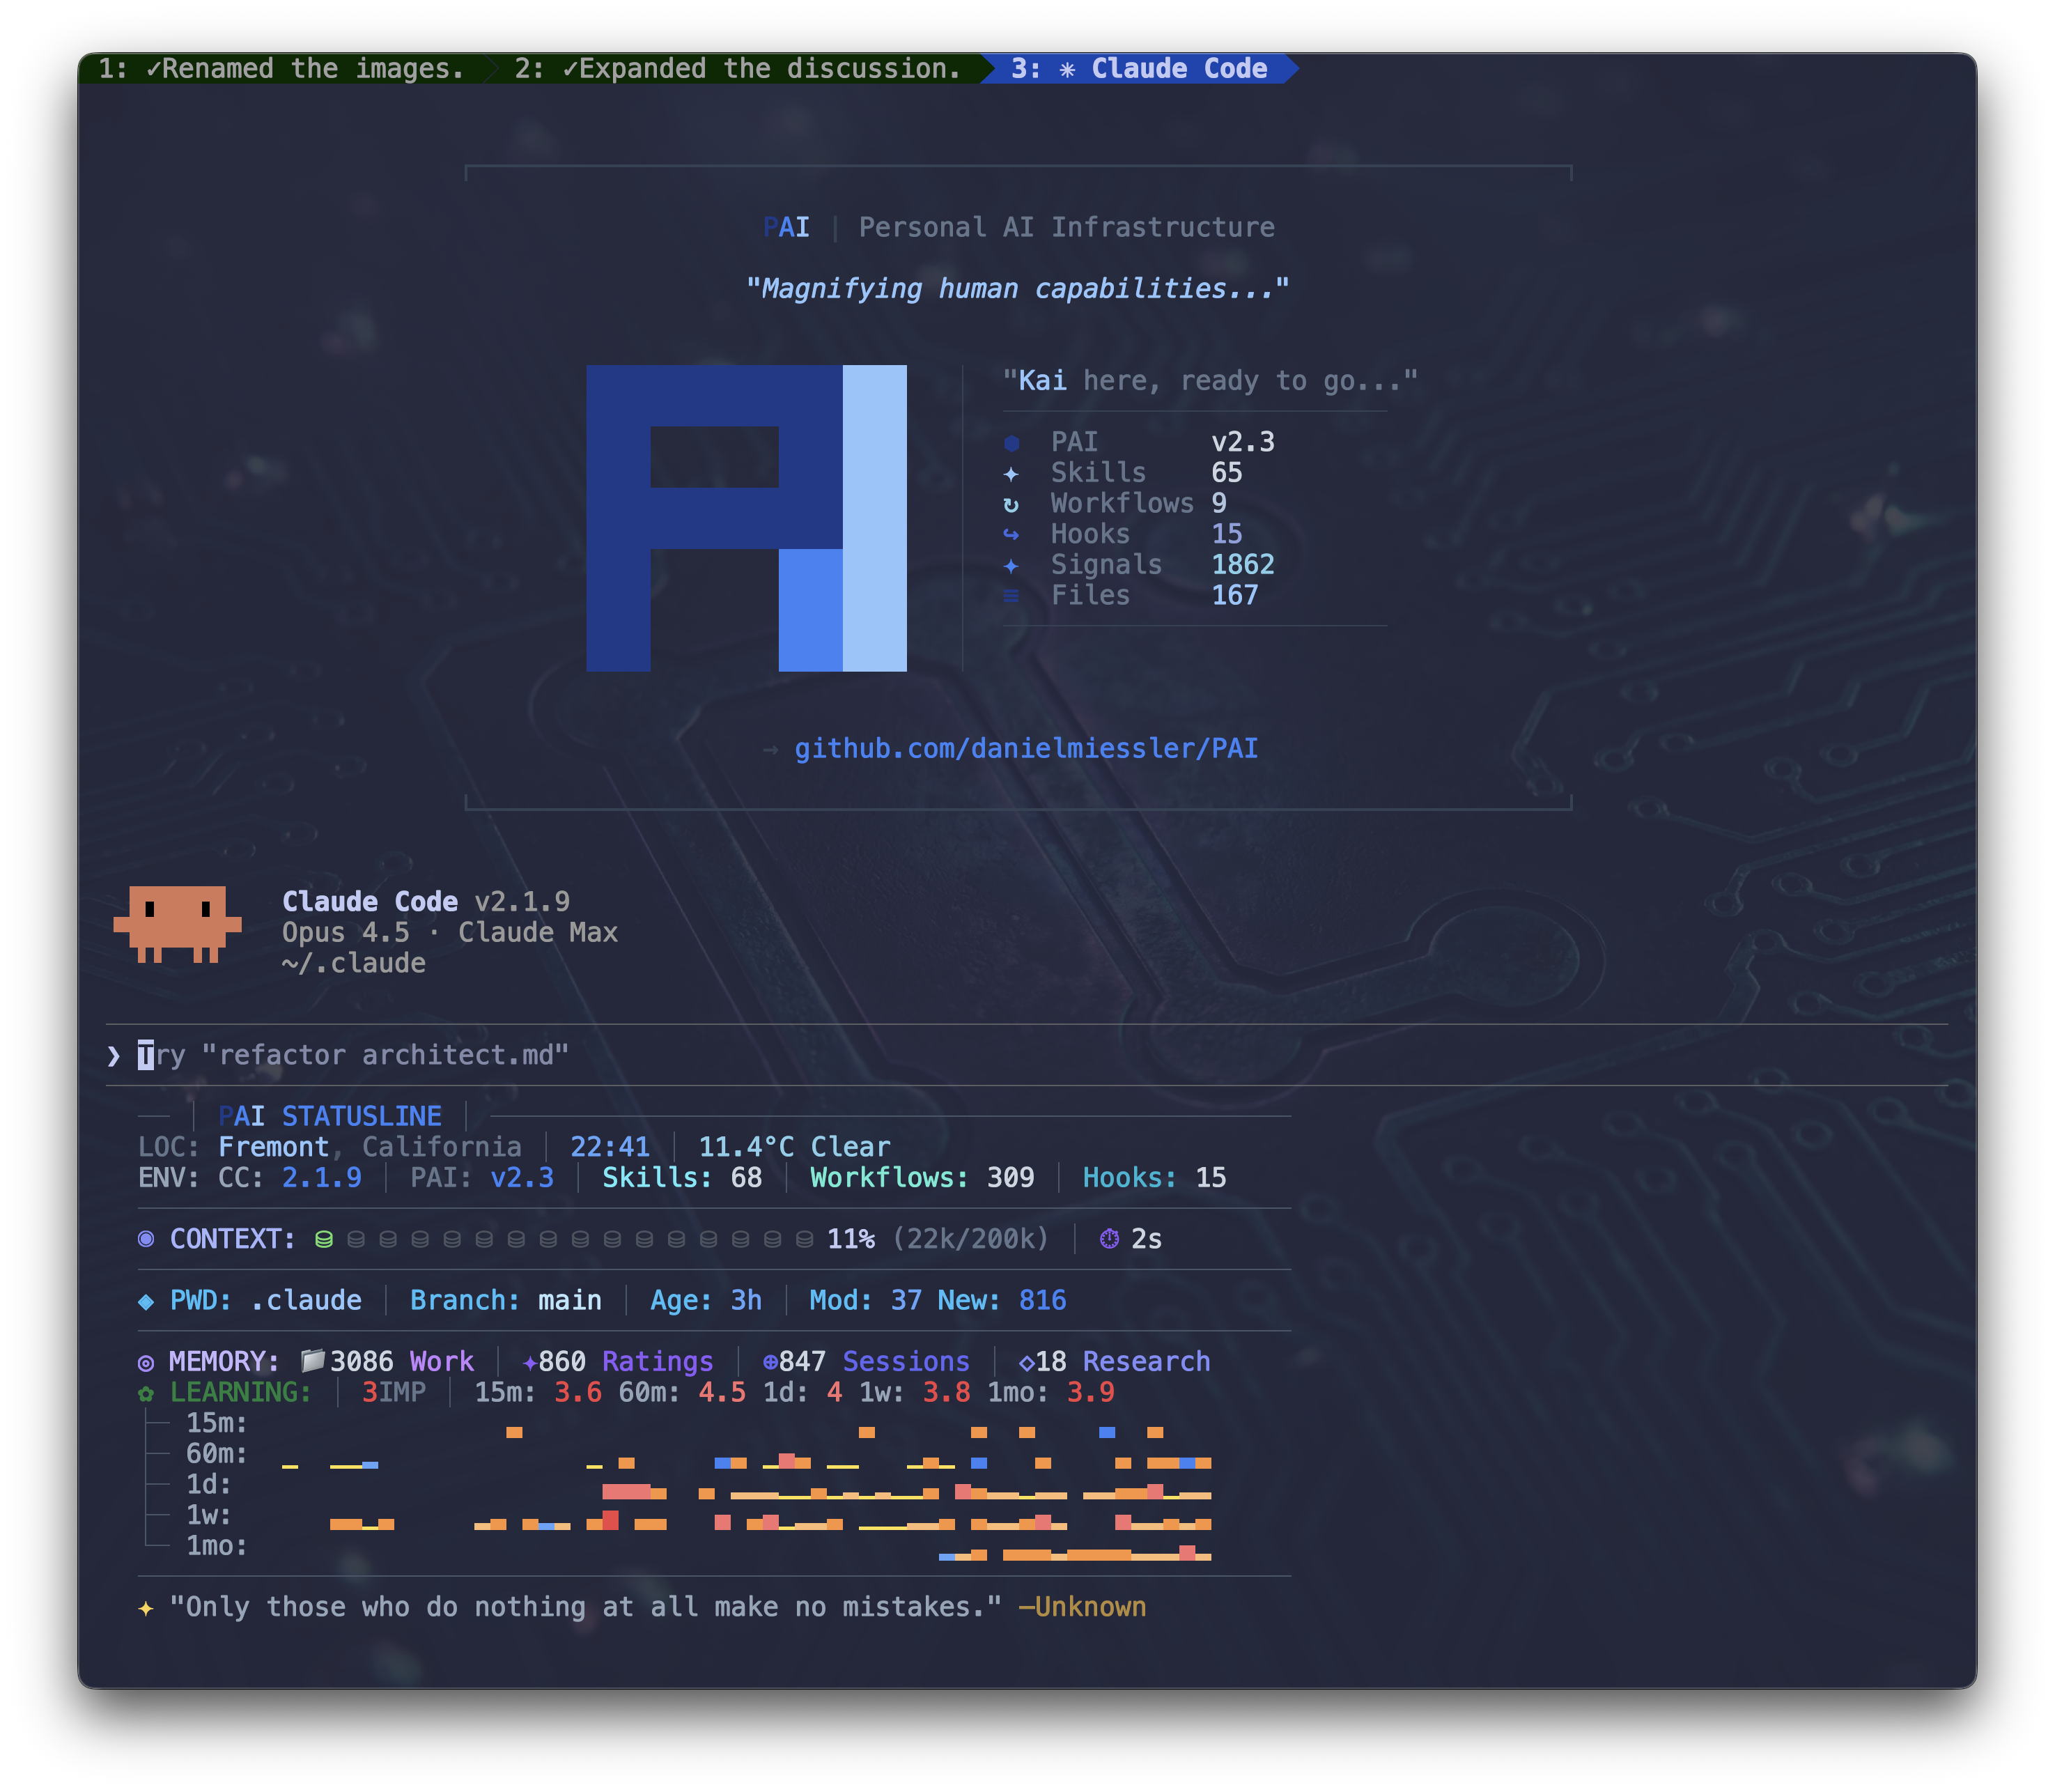Click the folder icon beside 3086 Work
The width and height of the screenshot is (2055, 1792).
pyautogui.click(x=313, y=1360)
